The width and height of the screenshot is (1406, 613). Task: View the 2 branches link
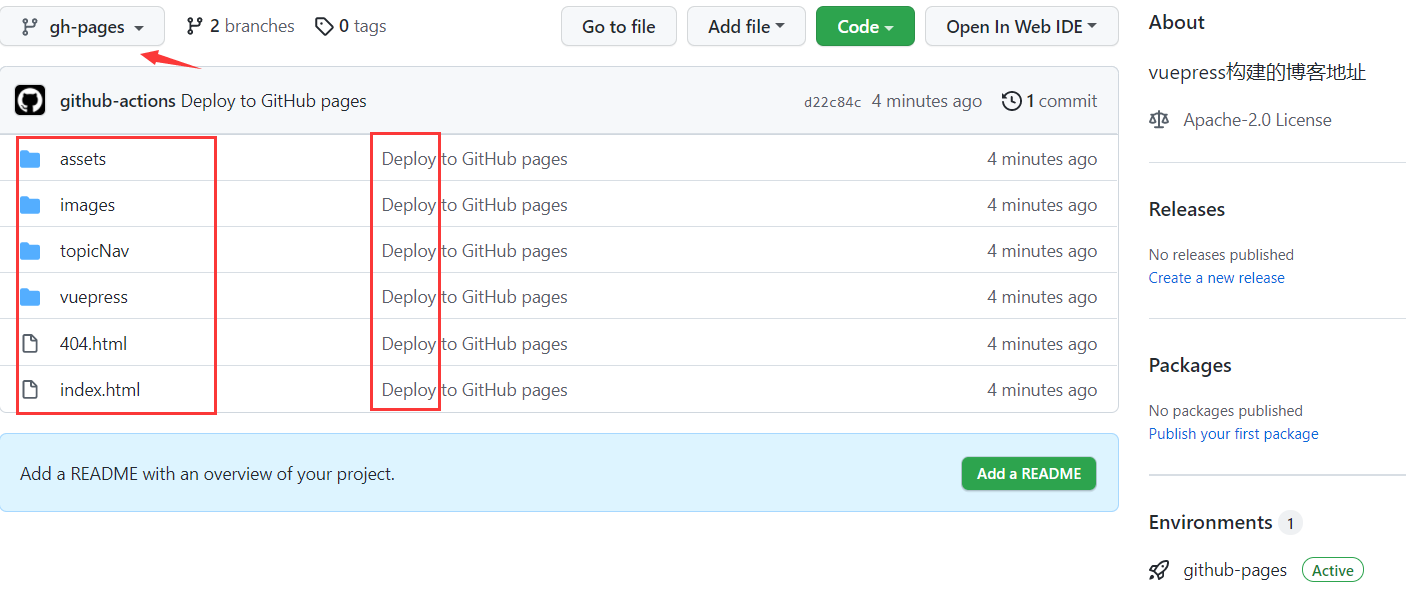[241, 26]
